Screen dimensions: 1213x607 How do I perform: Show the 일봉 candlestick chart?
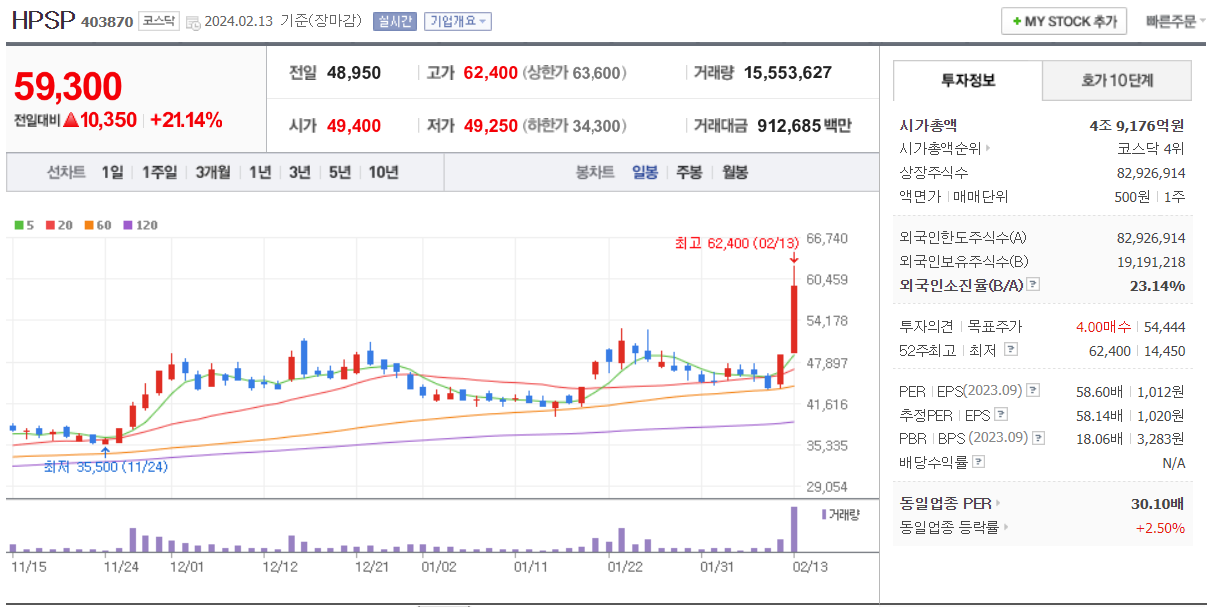tap(645, 172)
